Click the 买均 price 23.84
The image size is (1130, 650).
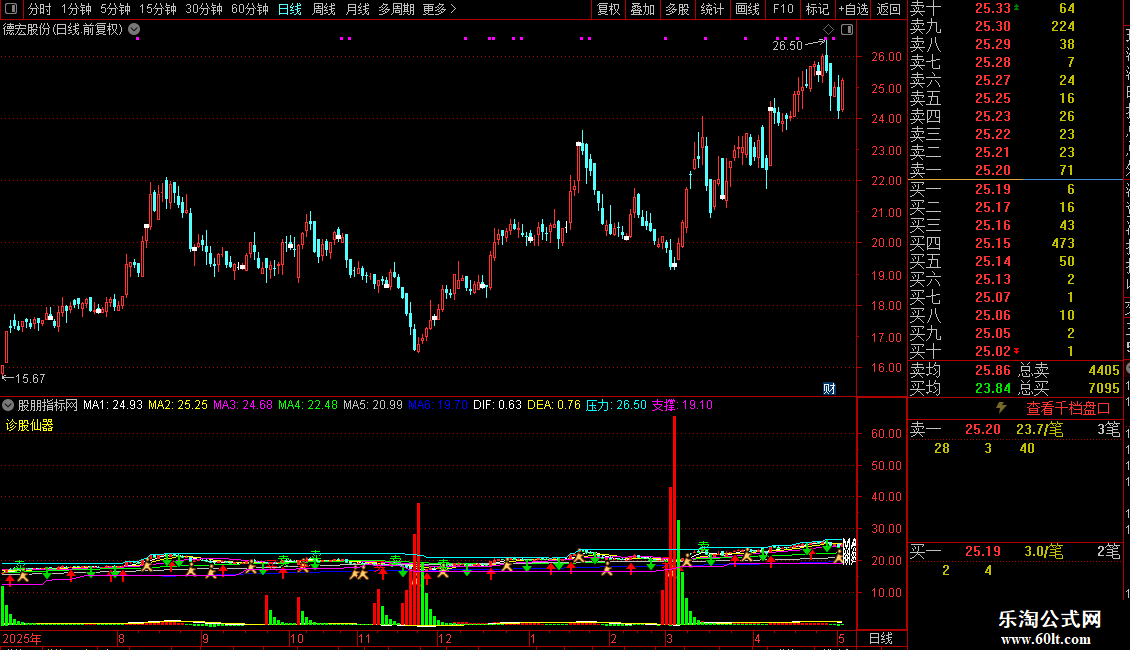pyautogui.click(x=992, y=388)
